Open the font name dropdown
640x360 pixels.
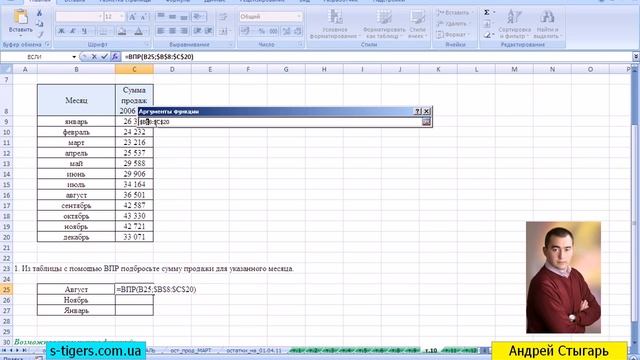coord(100,17)
